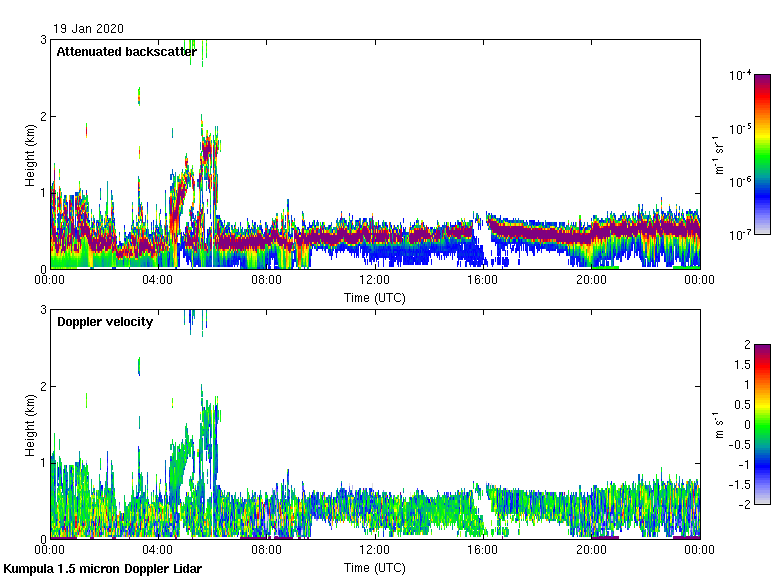The width and height of the screenshot is (780, 580).
Task: Select the Doppler velocity plot title
Action: tap(105, 322)
